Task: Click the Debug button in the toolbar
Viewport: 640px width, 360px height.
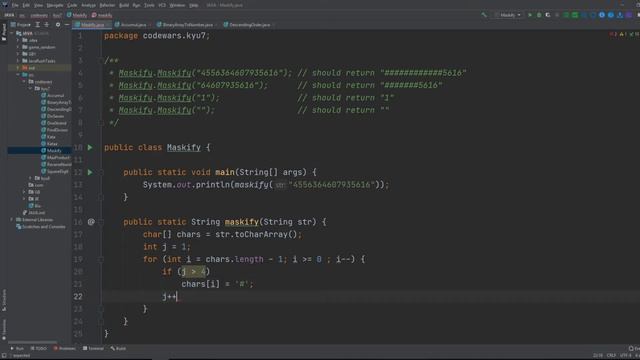Action: [539, 15]
